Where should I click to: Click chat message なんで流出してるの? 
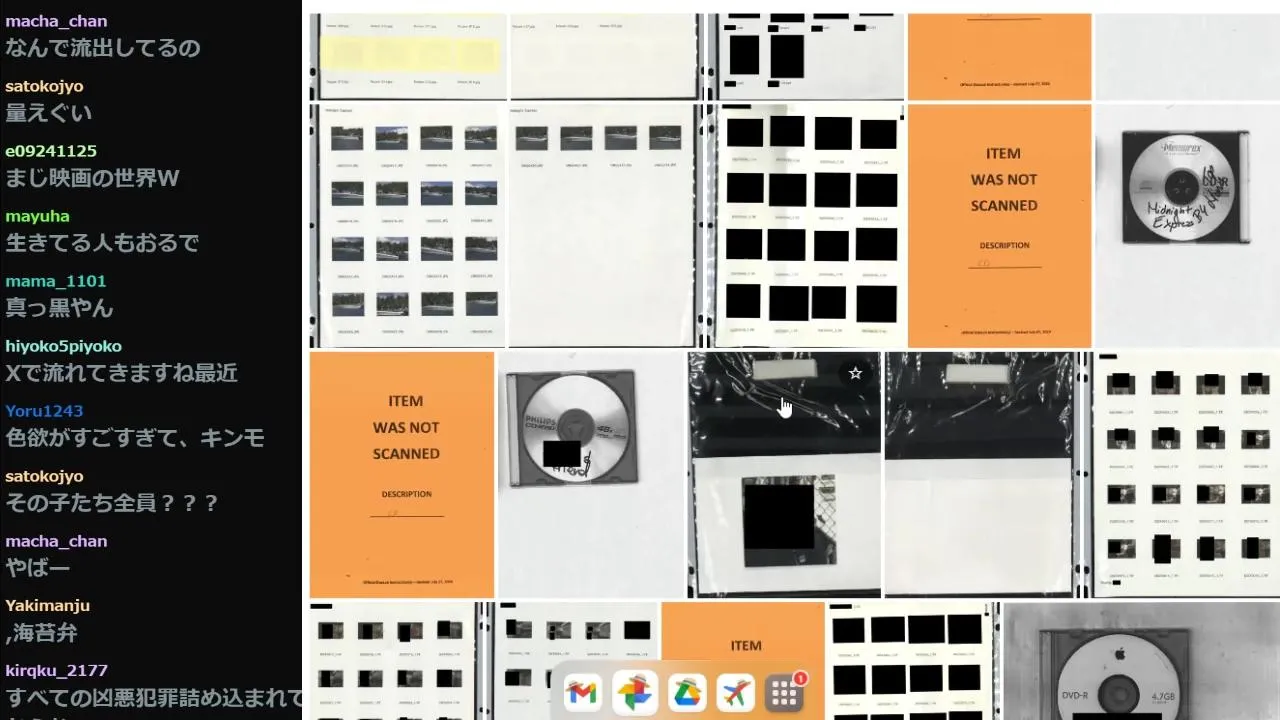click(103, 48)
